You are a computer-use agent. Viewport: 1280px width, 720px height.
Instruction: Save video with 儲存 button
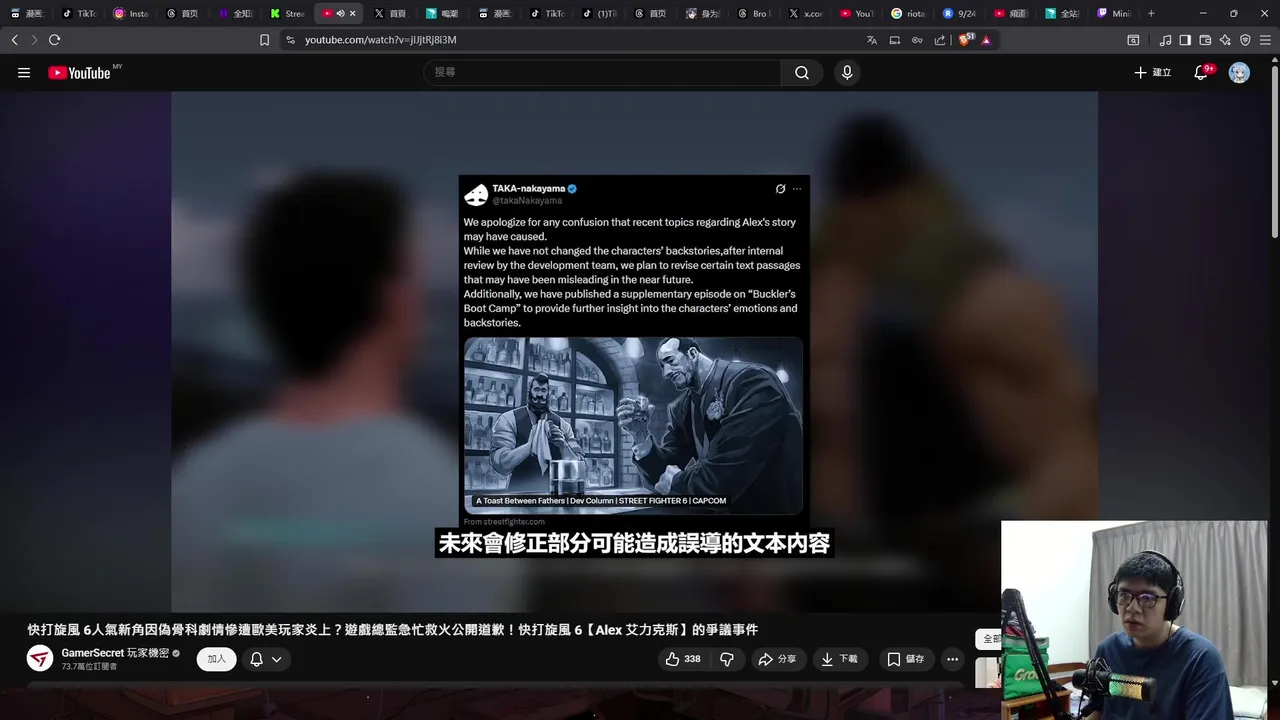(x=905, y=659)
